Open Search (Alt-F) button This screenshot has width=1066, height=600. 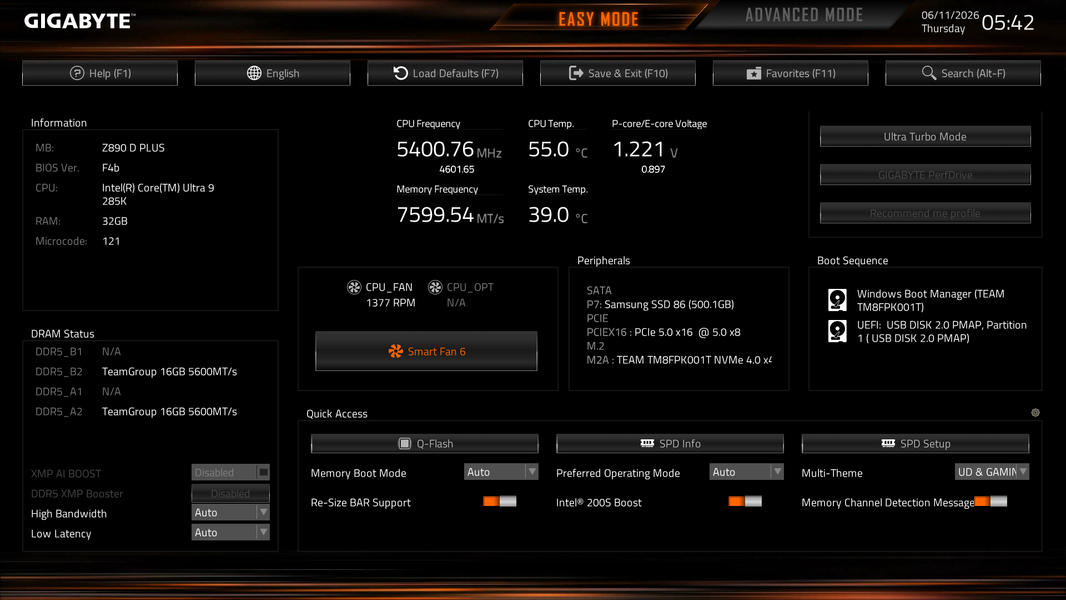[963, 73]
